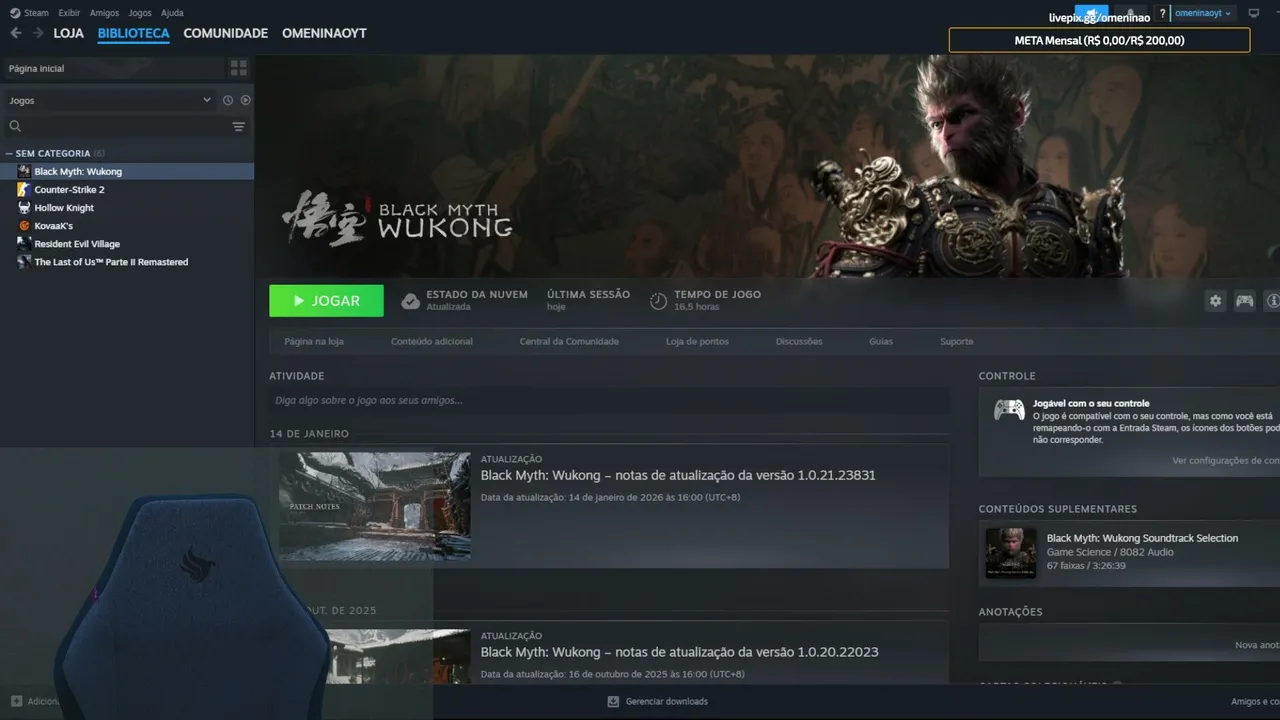The width and height of the screenshot is (1280, 720).
Task: Open controller layout icon beside the gear
Action: click(x=1244, y=301)
